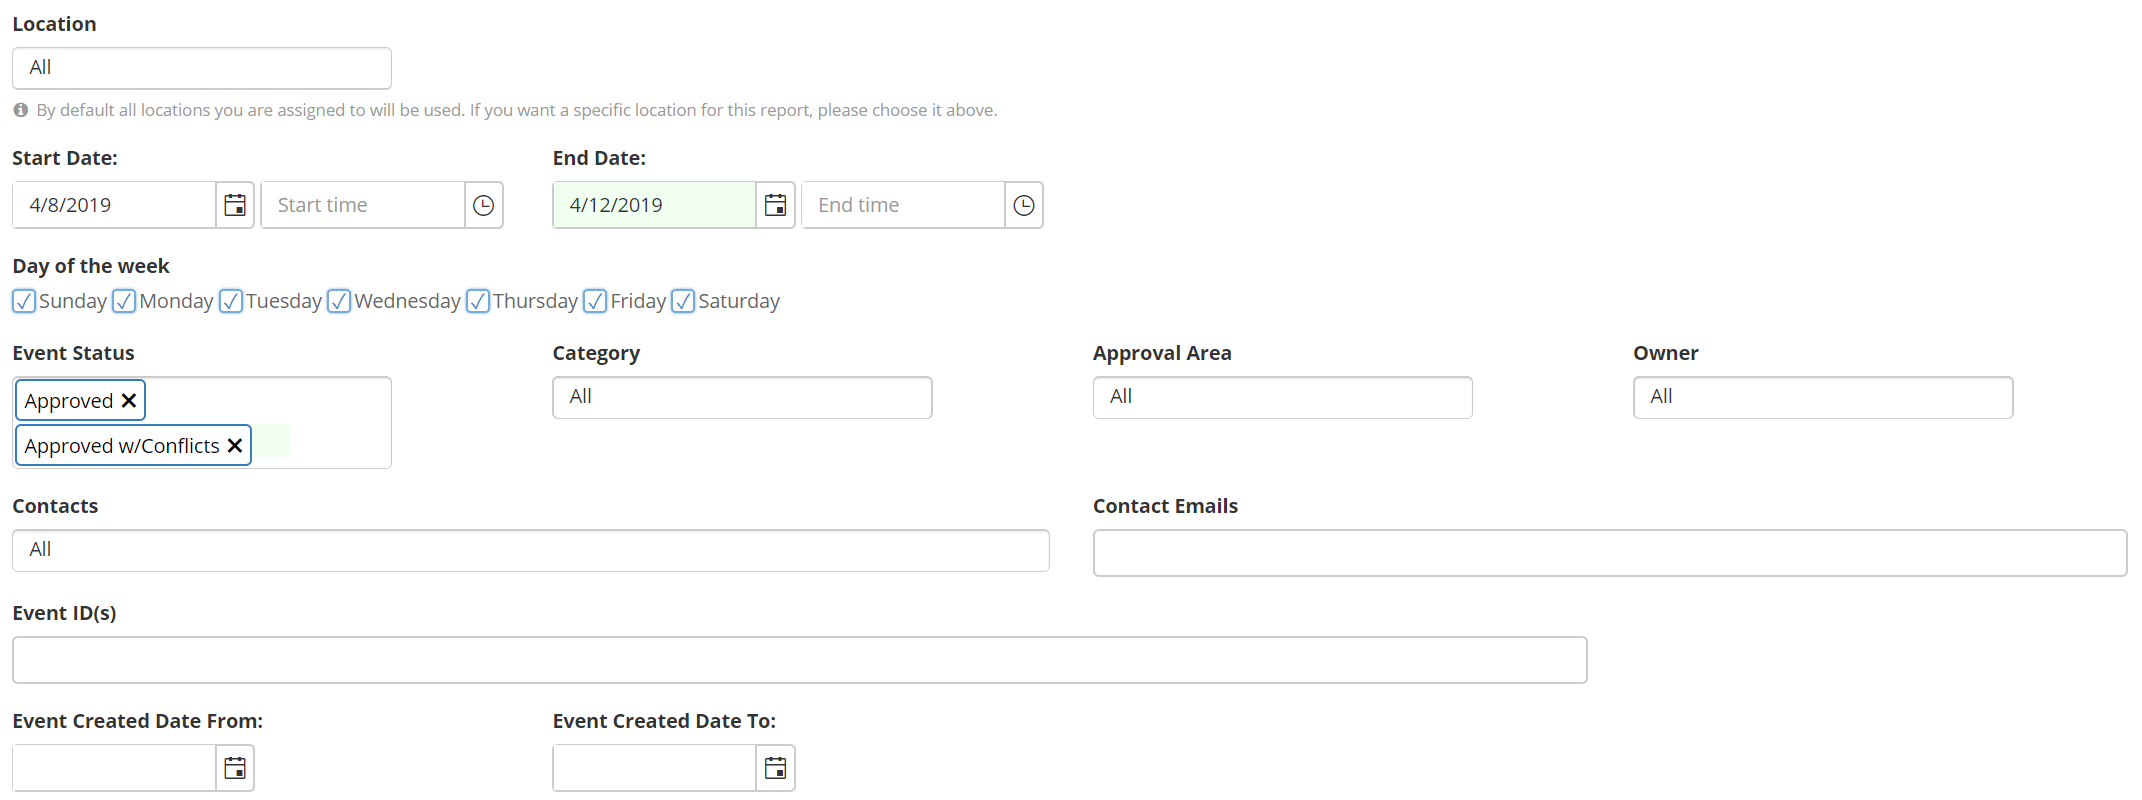
Task: Uncheck the Tuesday checkbox
Action: (231, 301)
